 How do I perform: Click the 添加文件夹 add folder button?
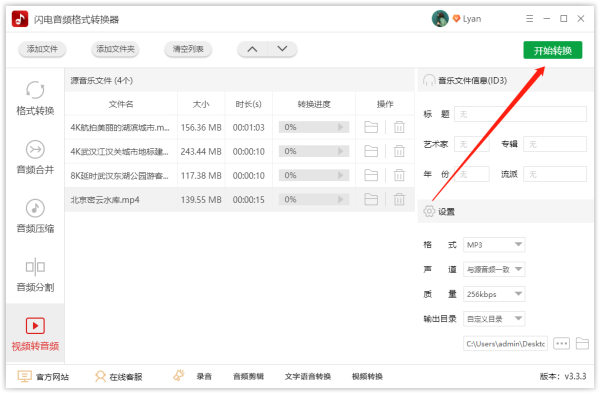(x=115, y=49)
